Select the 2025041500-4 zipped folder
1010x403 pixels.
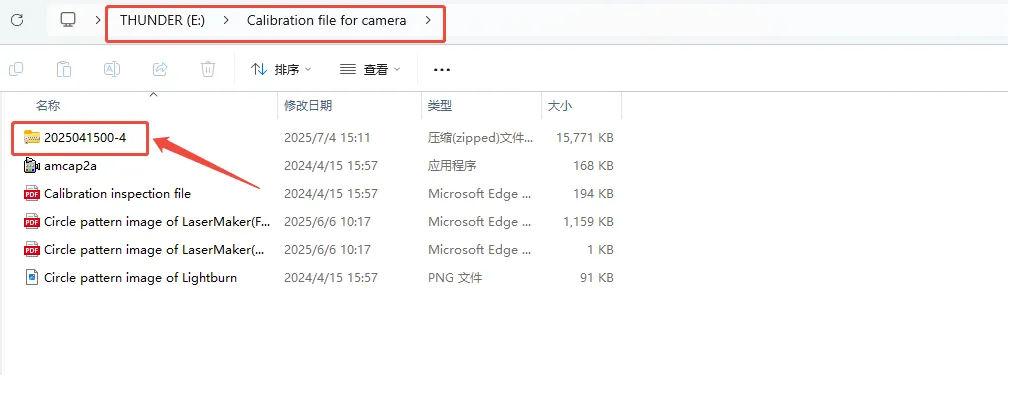(84, 138)
